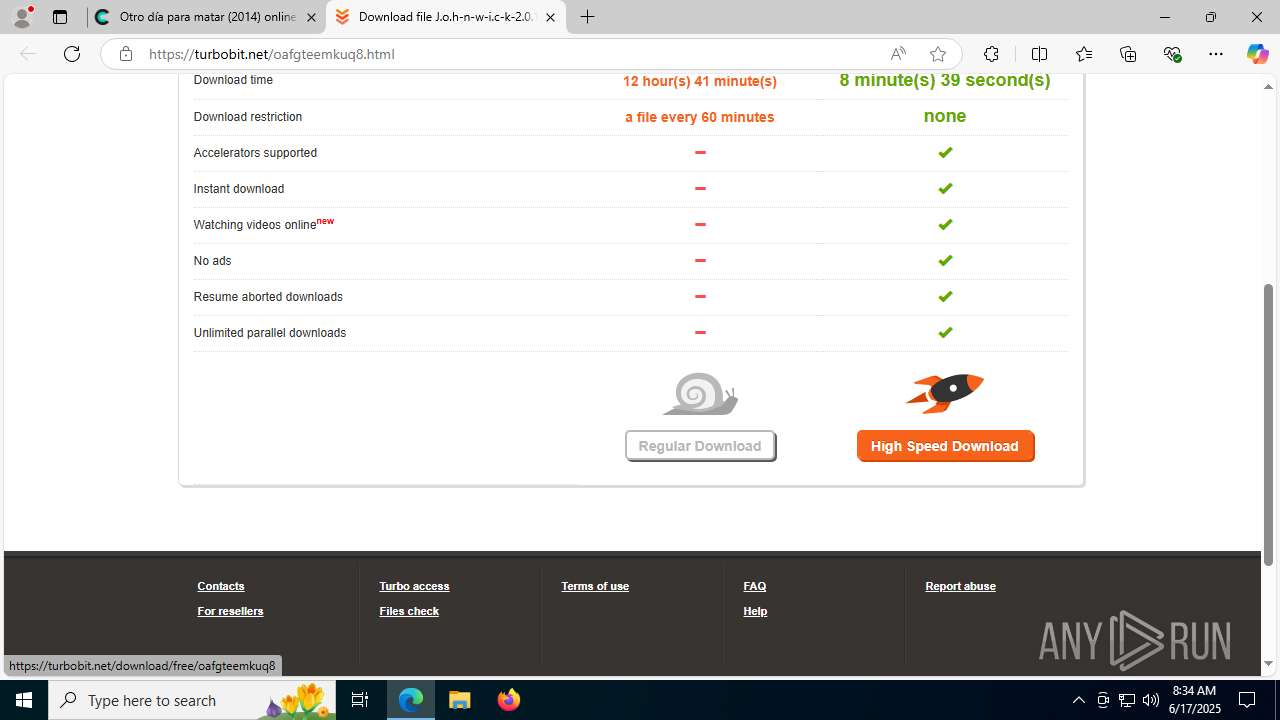
Task: Select 'a file every 60 minutes' text
Action: click(x=700, y=117)
